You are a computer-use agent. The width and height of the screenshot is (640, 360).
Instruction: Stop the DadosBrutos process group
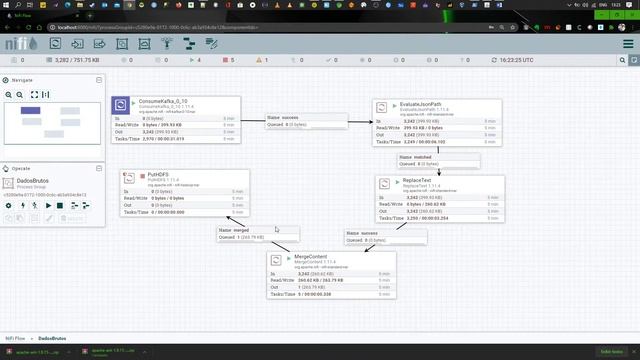(60, 206)
